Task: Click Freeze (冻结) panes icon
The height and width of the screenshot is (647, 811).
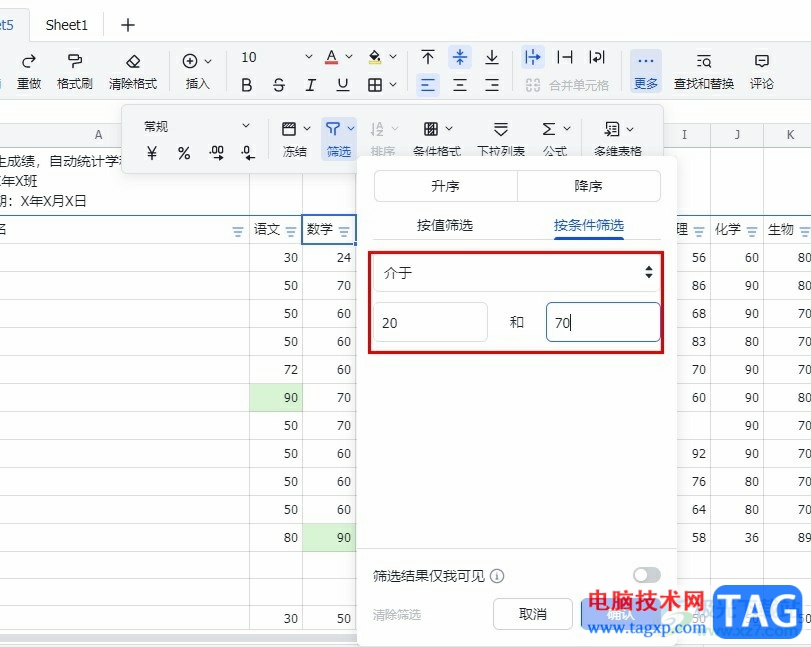Action: [x=289, y=129]
